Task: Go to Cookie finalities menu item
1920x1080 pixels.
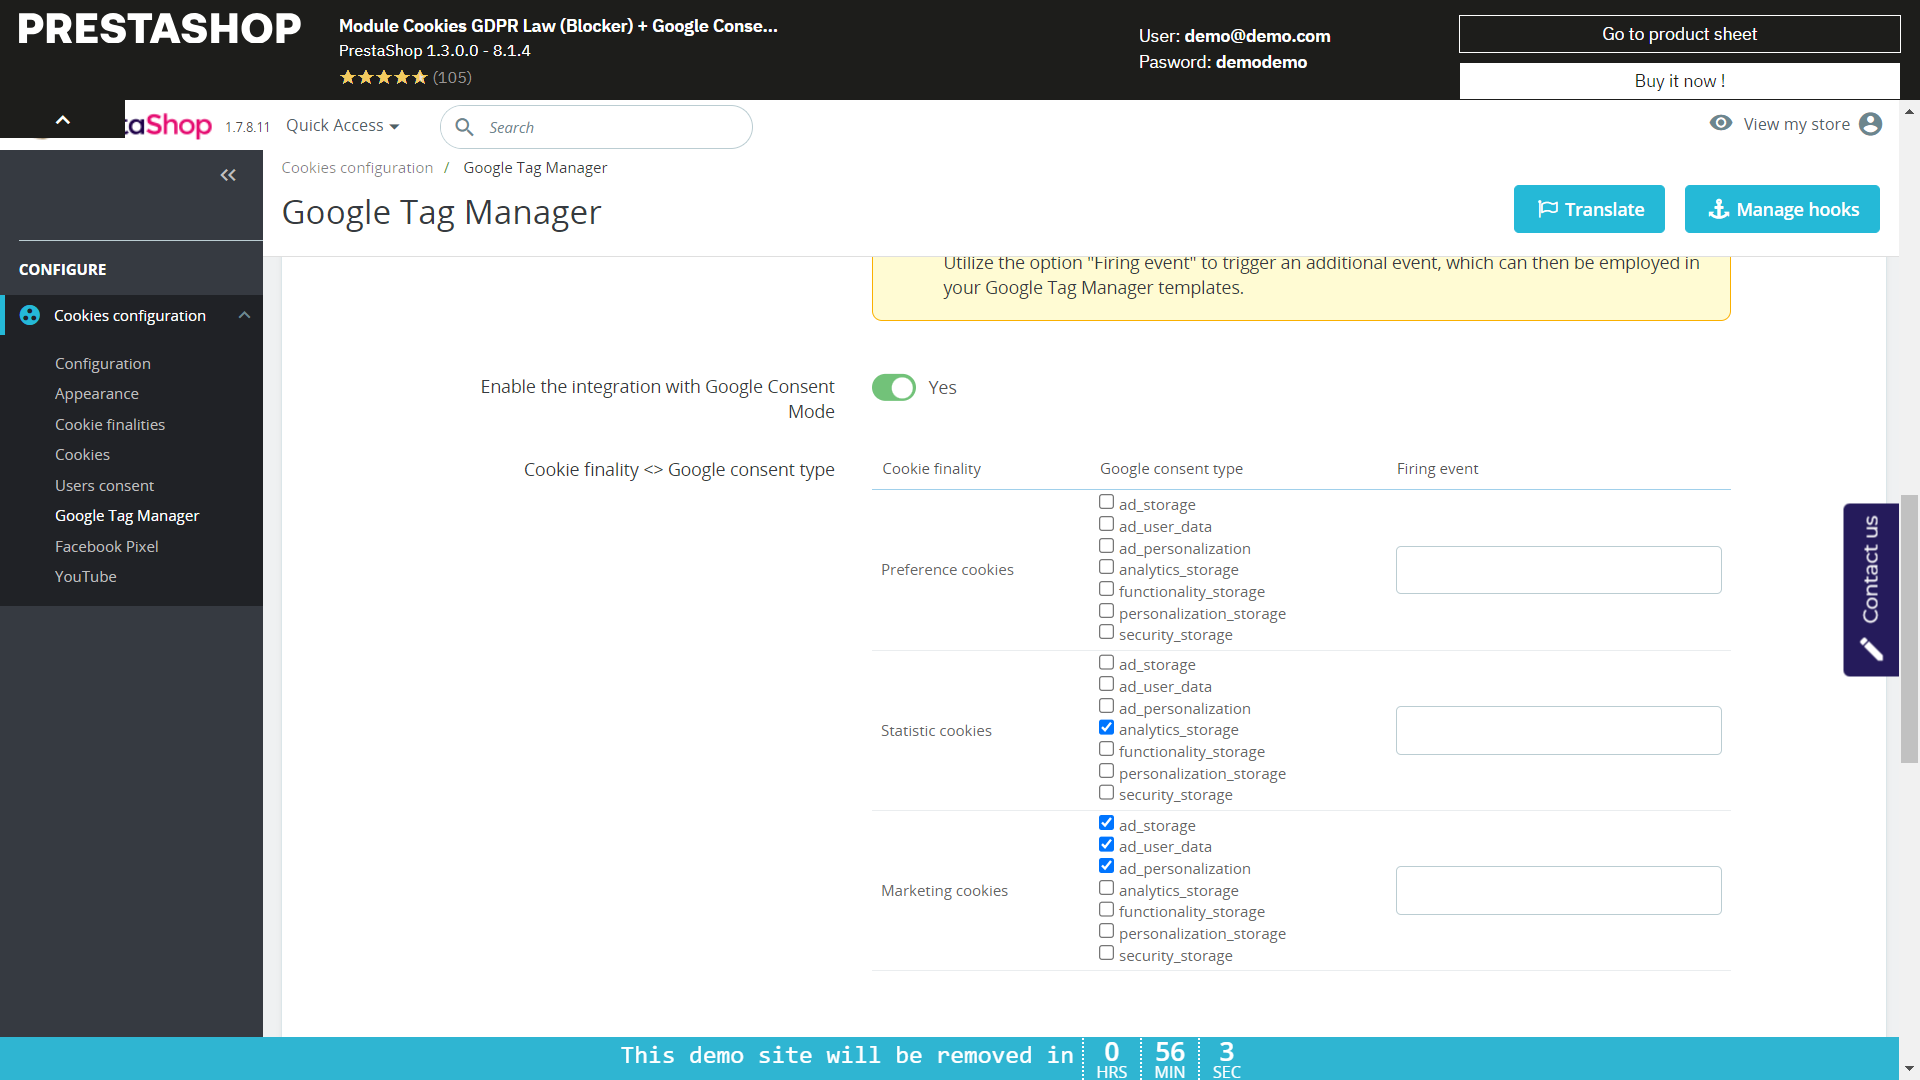Action: tap(110, 424)
